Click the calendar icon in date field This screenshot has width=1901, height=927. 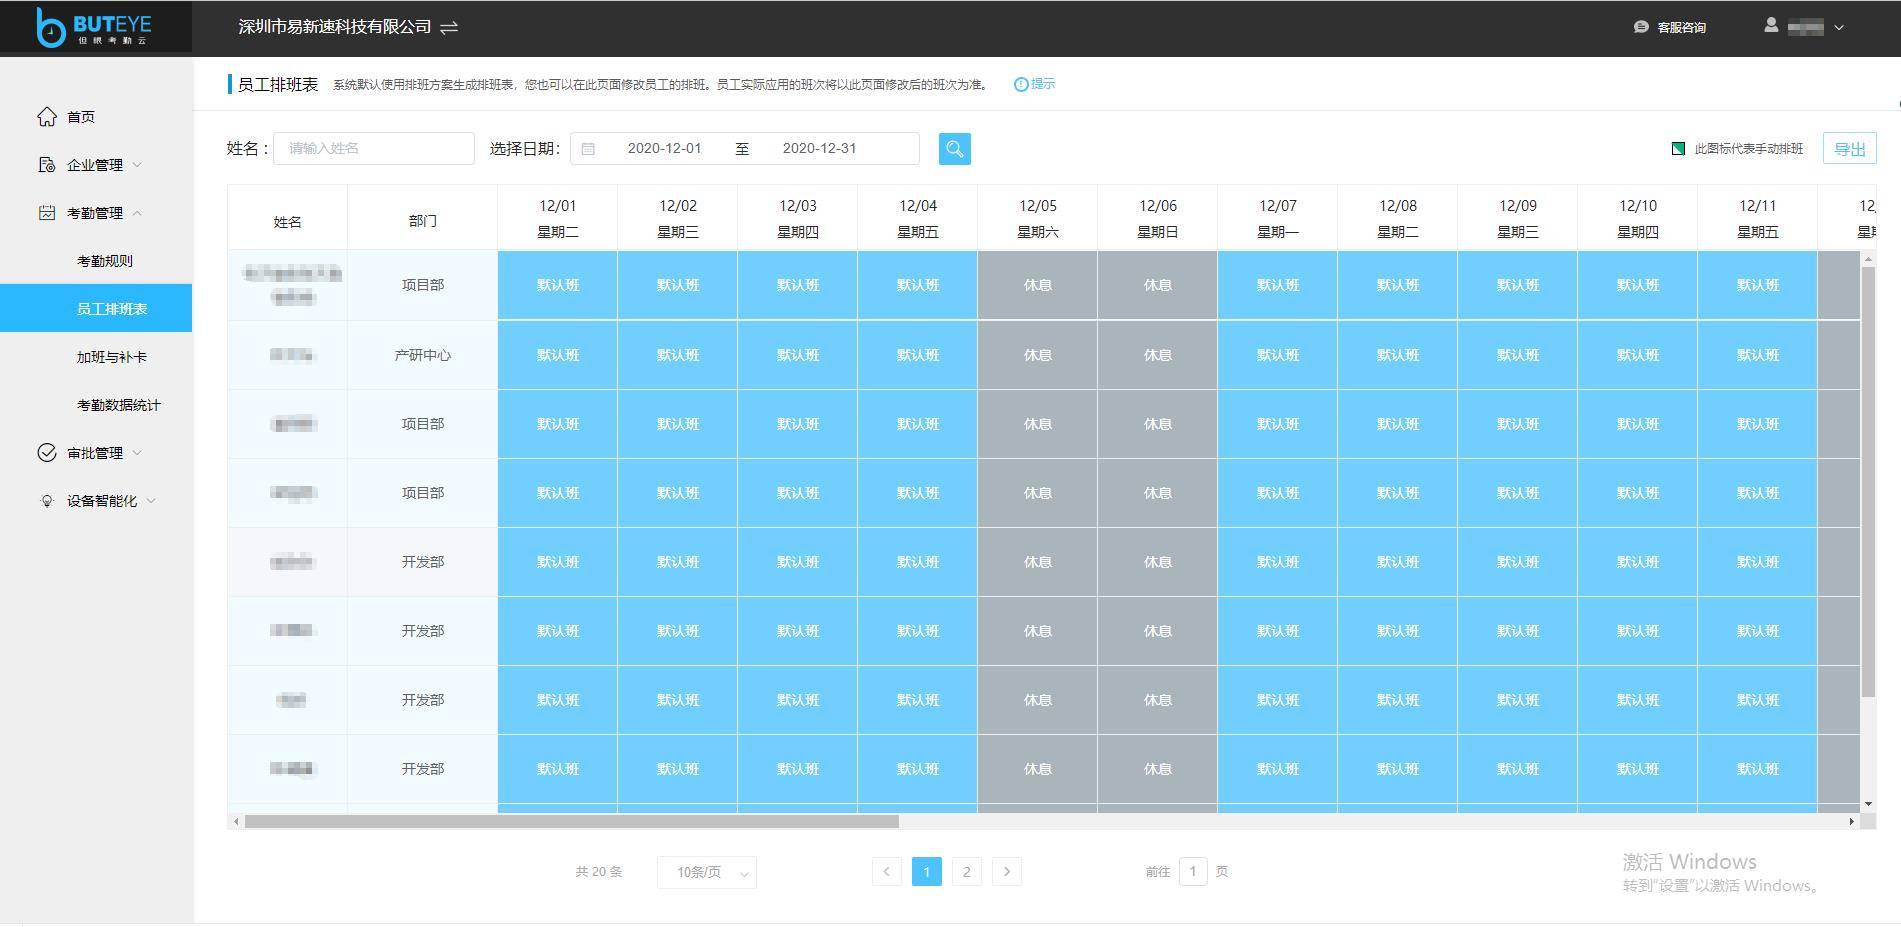click(588, 149)
